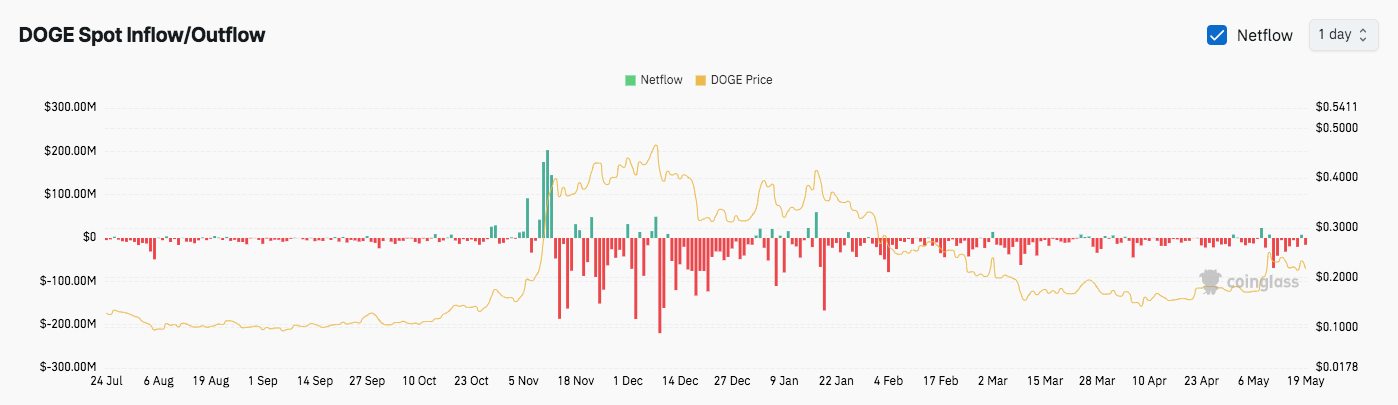Click the 10 Apr date label
The height and width of the screenshot is (405, 1398).
tap(1150, 381)
